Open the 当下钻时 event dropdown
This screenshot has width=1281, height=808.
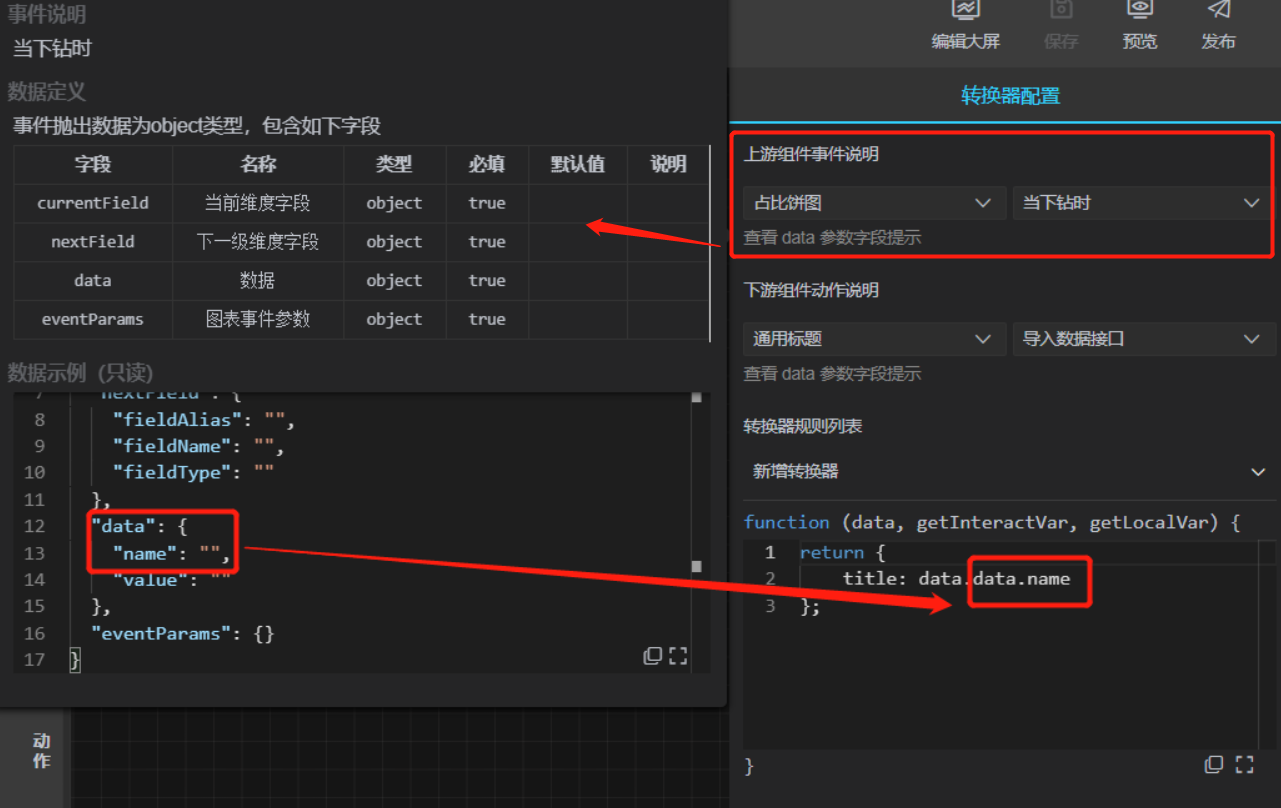click(x=1144, y=203)
